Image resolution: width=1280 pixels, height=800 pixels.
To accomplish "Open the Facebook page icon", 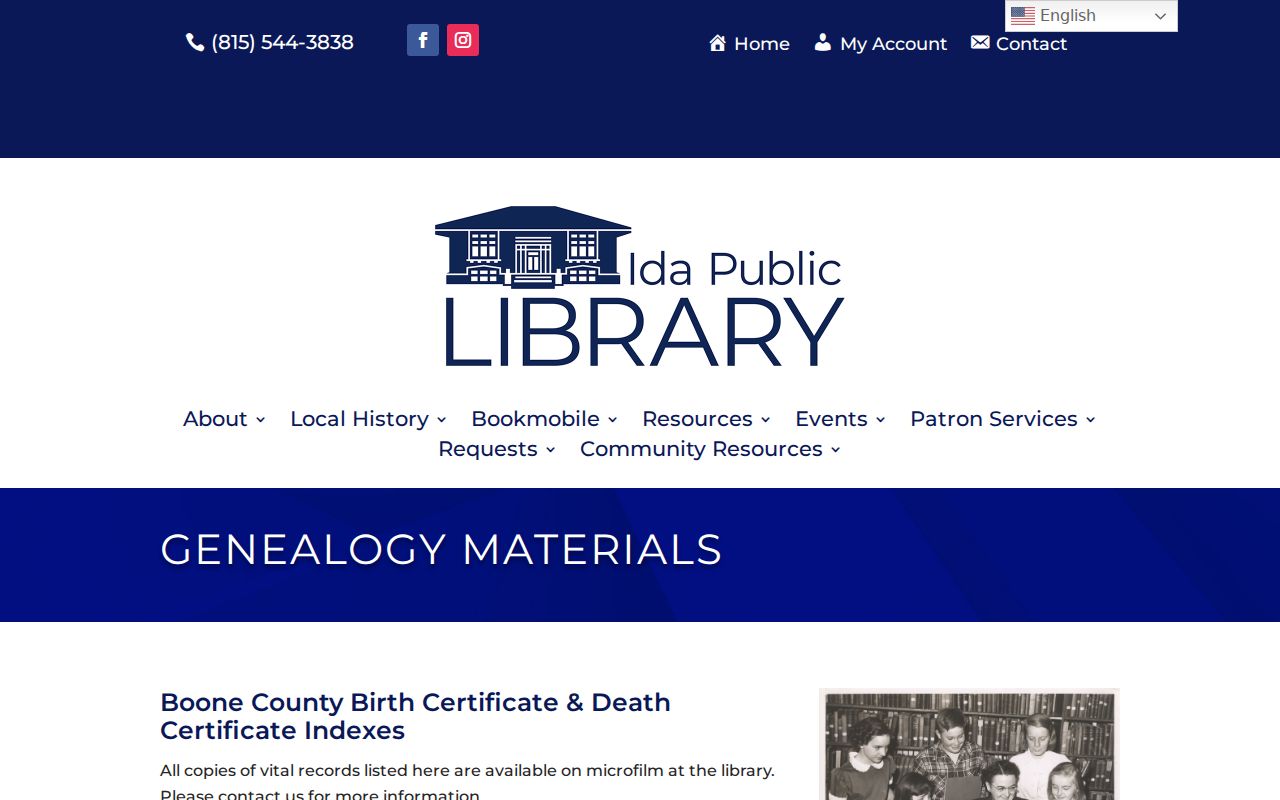I will [423, 40].
